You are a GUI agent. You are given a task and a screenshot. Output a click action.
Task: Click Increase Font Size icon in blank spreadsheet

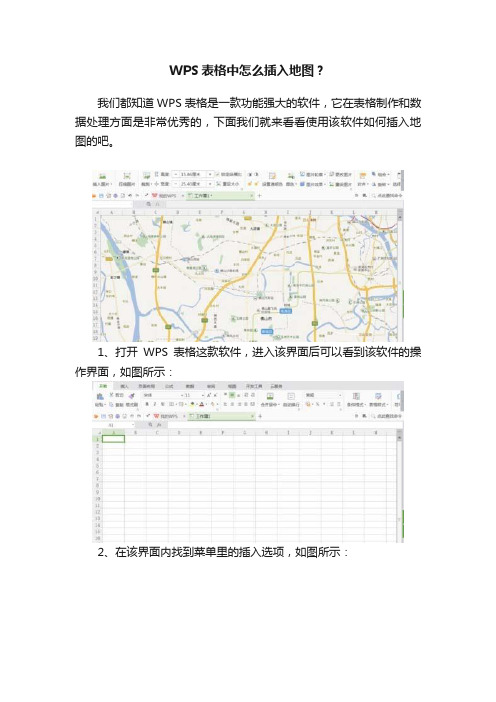click(x=209, y=395)
